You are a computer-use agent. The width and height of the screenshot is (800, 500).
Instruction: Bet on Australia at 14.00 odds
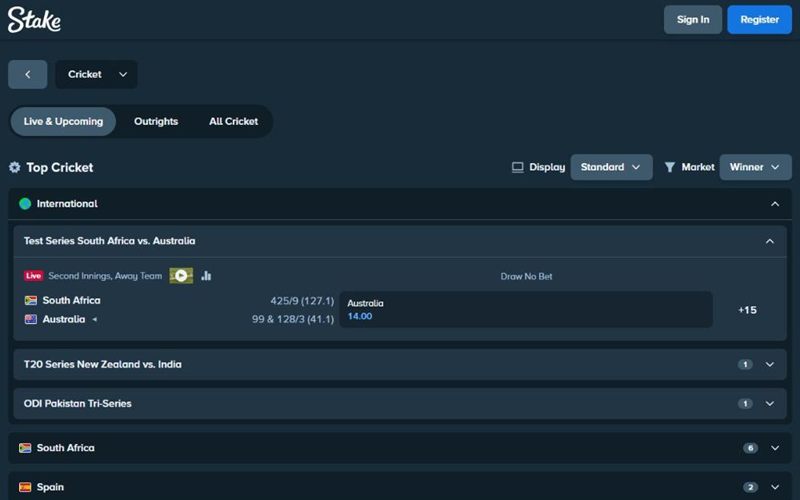point(526,310)
